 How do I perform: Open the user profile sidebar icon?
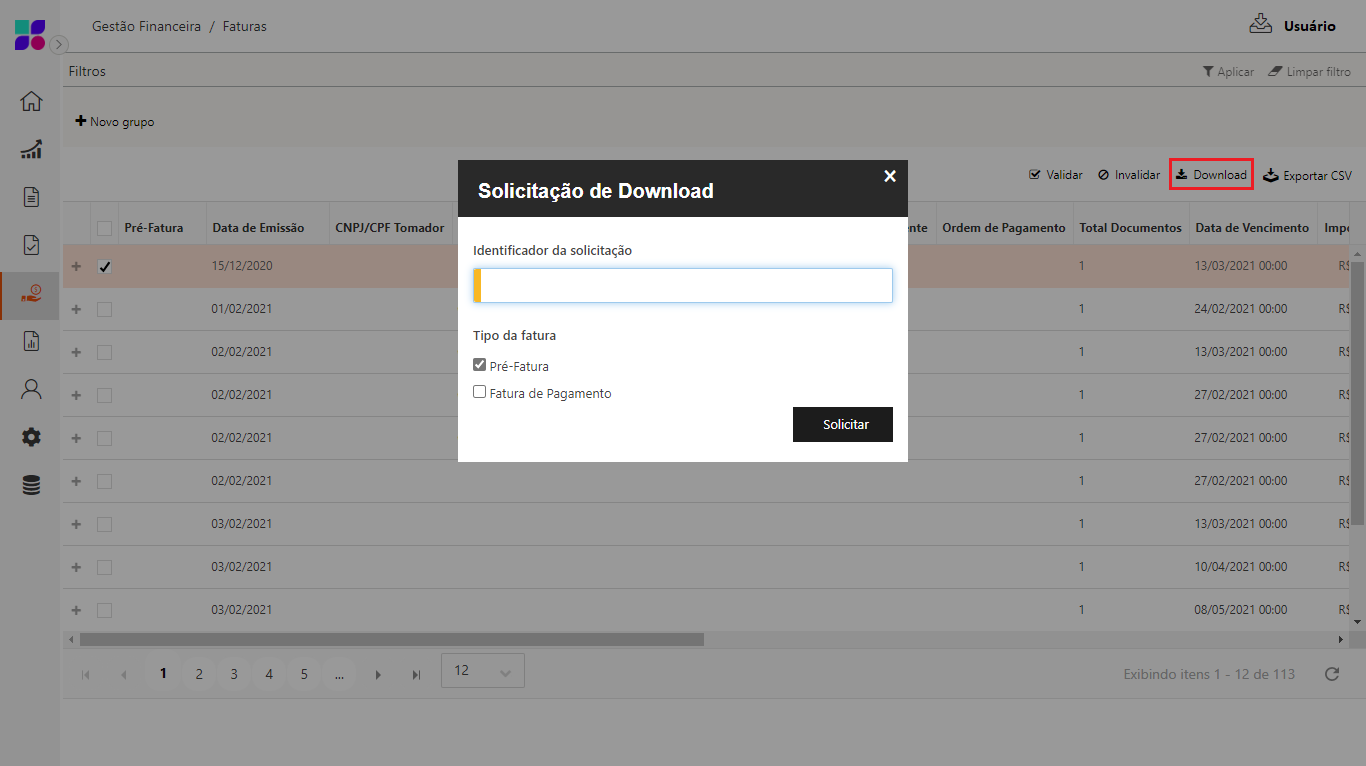(31, 389)
